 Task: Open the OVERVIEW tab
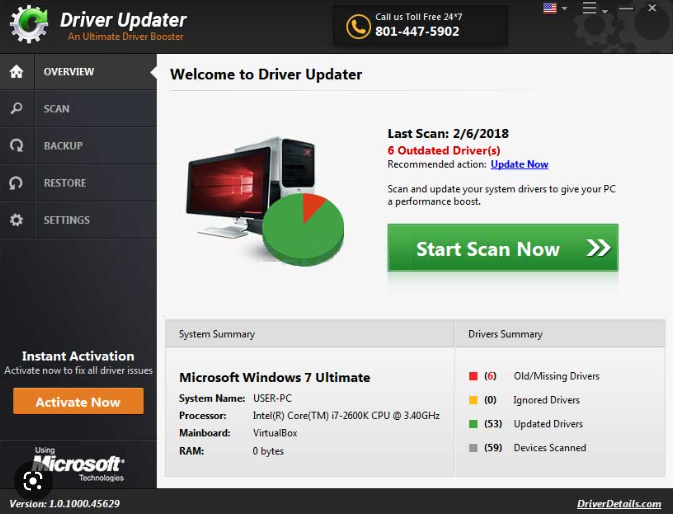pos(79,72)
